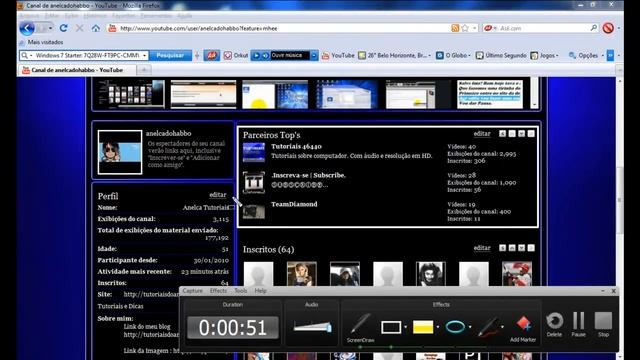Viewport: 640px width, 360px height.
Task: Open the Effects menu in recorder
Action: coord(218,291)
